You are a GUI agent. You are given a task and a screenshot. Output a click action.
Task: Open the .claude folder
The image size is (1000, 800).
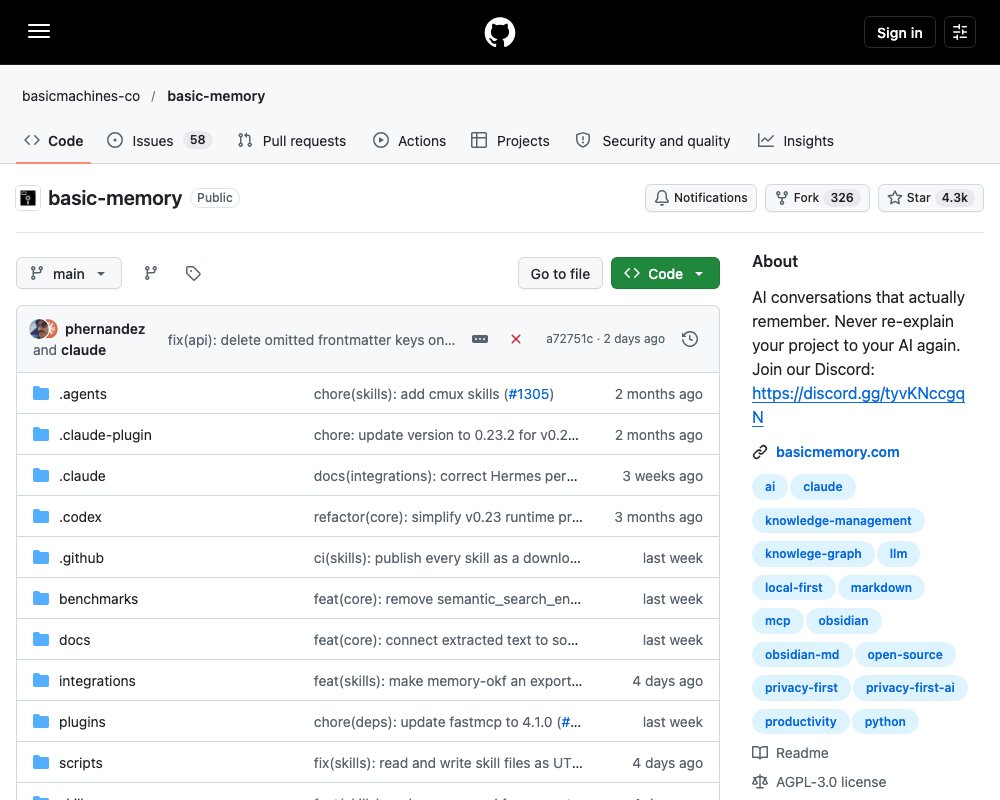pyautogui.click(x=82, y=475)
